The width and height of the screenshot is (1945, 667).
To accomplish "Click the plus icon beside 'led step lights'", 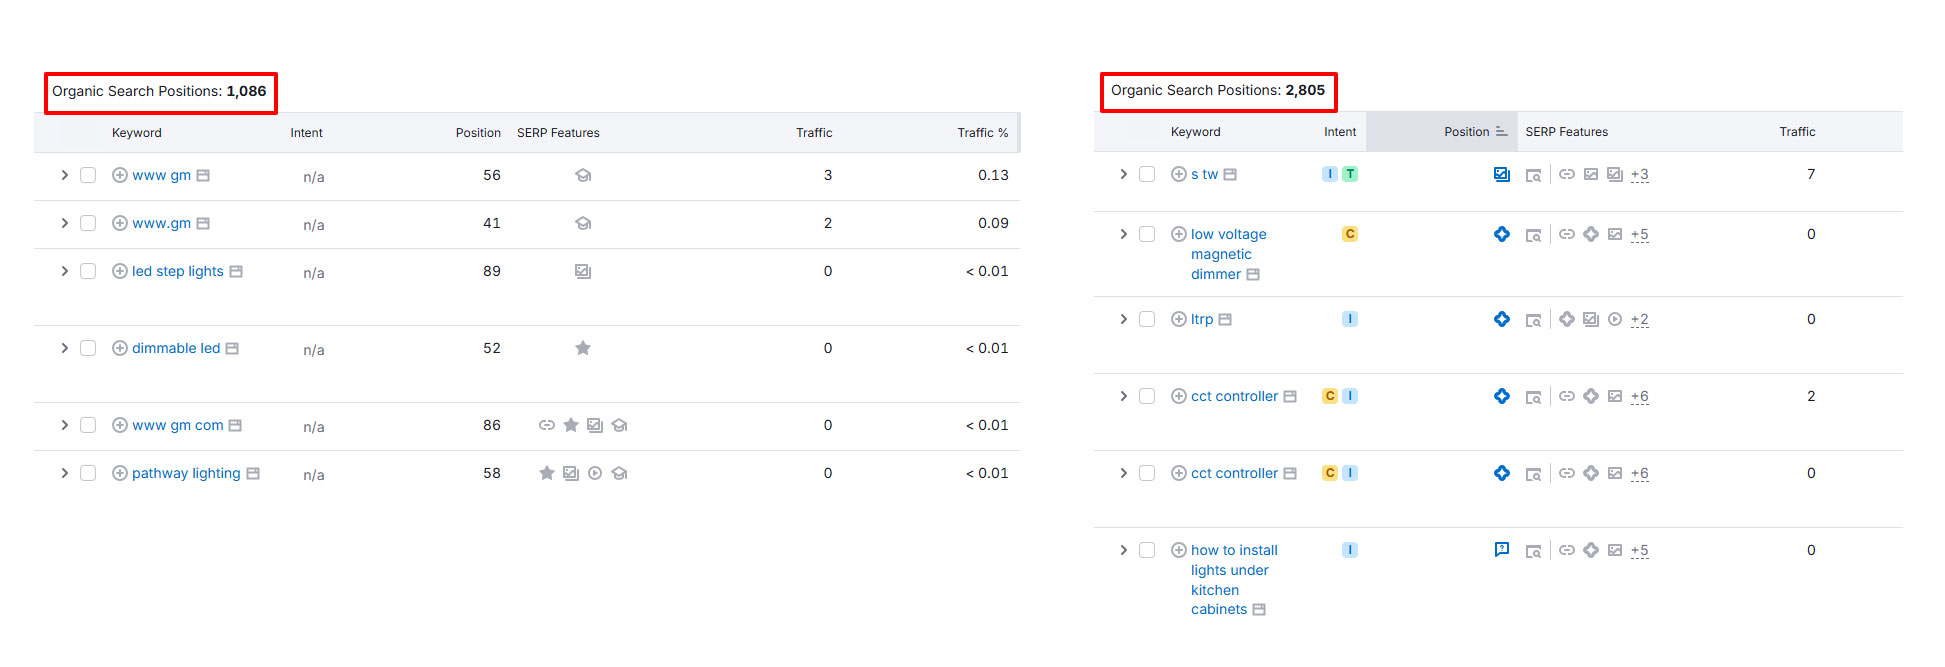I will (x=120, y=271).
